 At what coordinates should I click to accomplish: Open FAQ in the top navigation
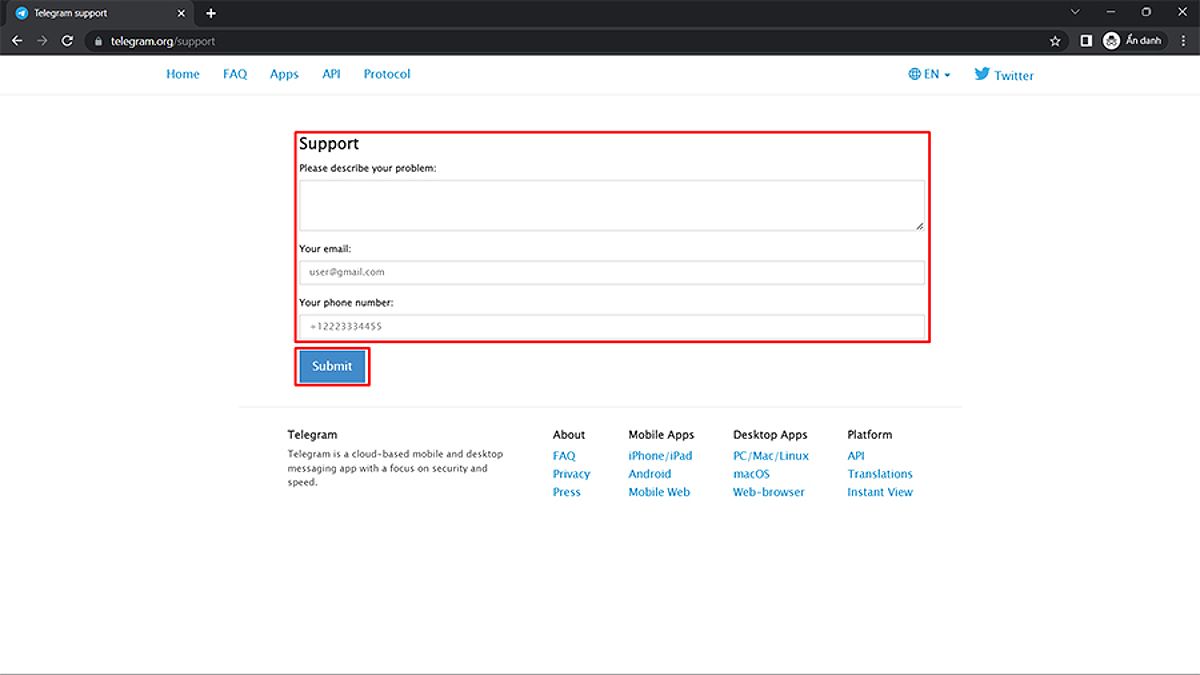click(235, 74)
